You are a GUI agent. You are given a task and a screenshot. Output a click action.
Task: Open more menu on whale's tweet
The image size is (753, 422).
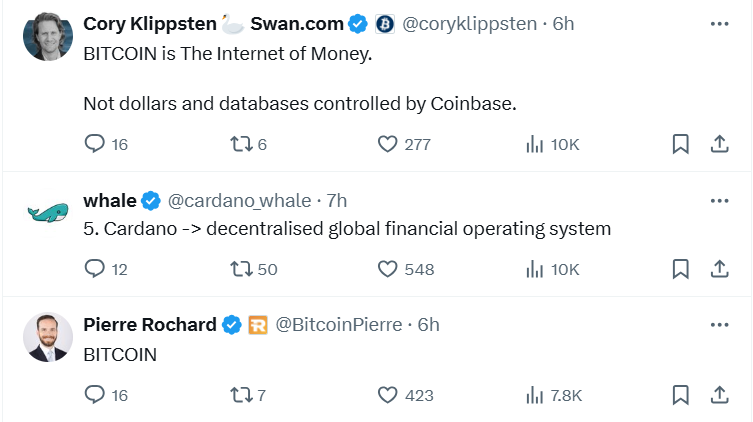(x=718, y=200)
